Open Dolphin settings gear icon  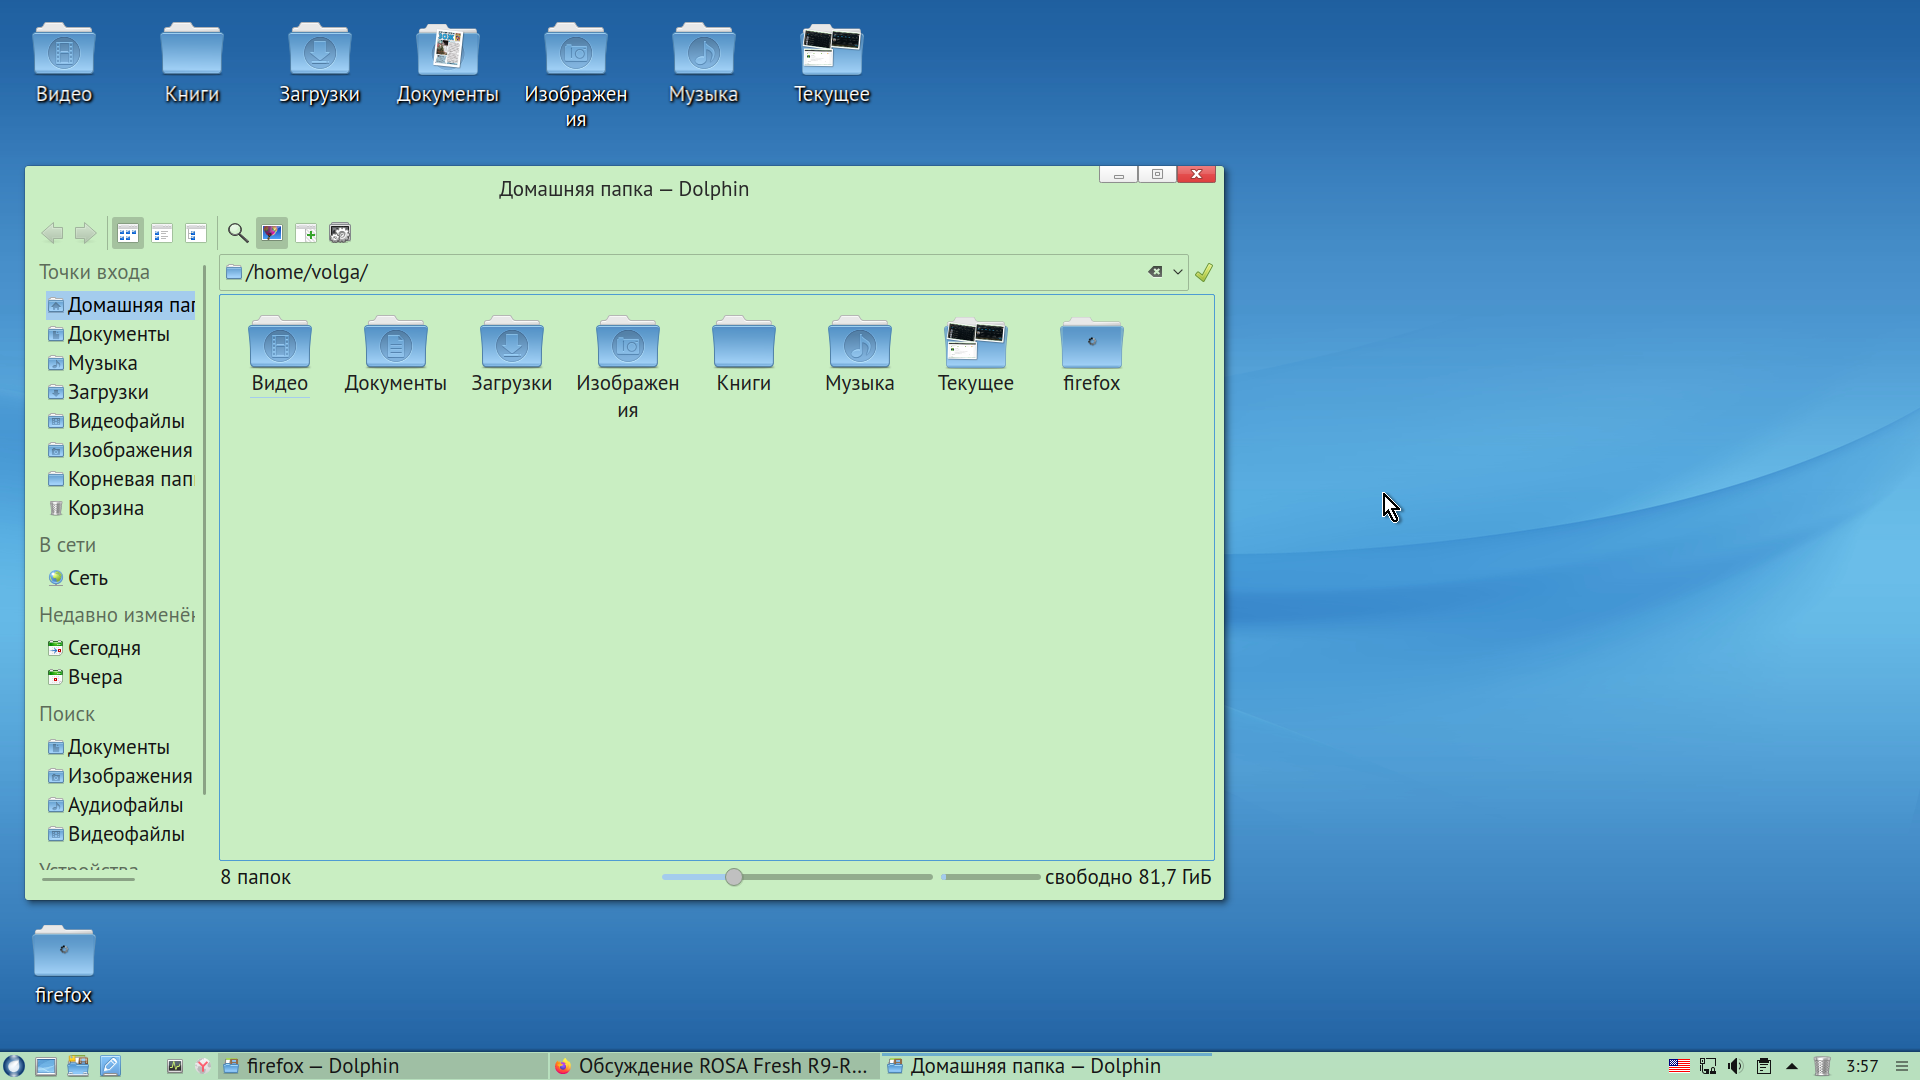tap(340, 233)
